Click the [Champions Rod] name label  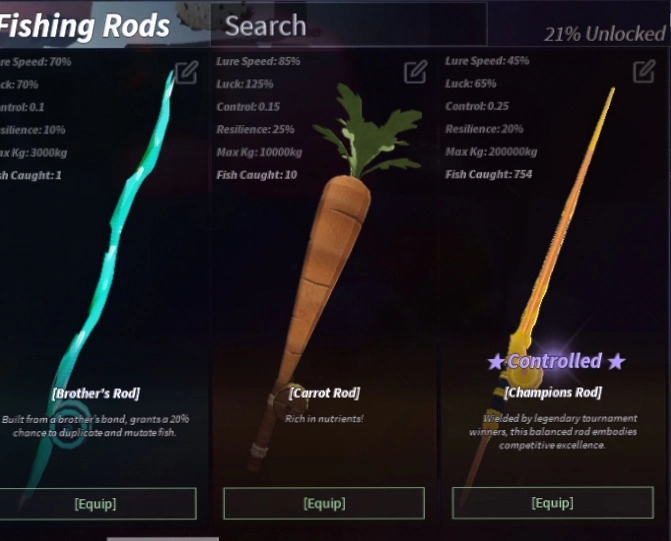(553, 392)
